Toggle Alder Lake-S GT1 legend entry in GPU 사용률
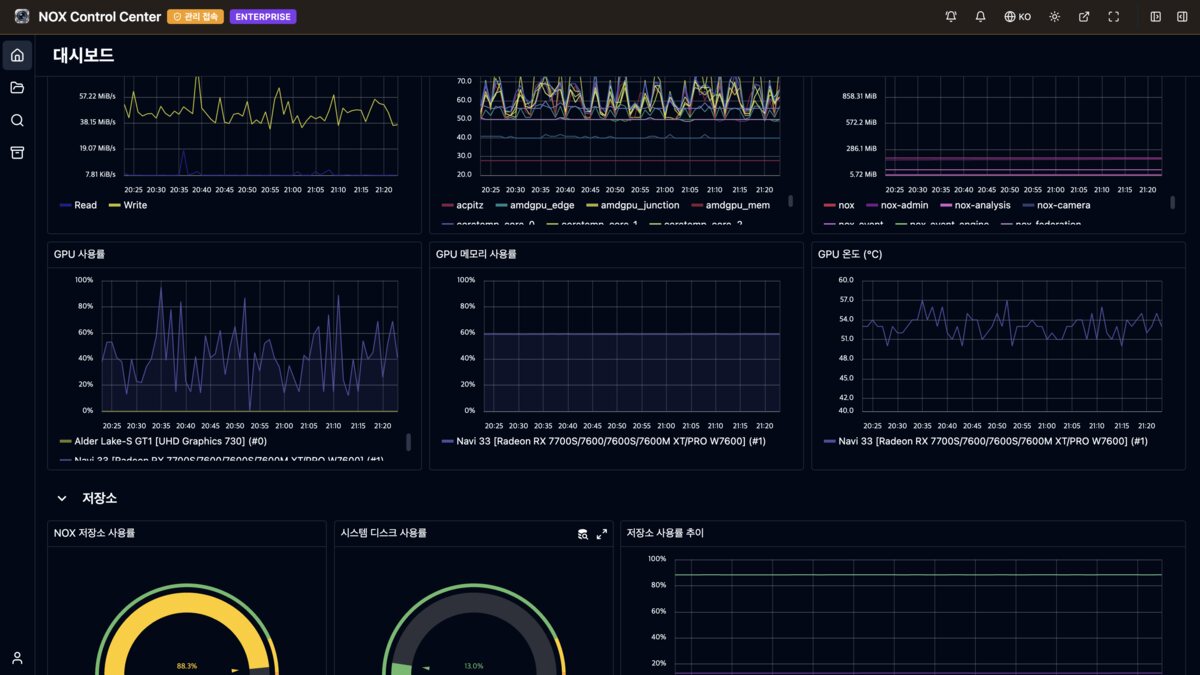 click(x=163, y=441)
